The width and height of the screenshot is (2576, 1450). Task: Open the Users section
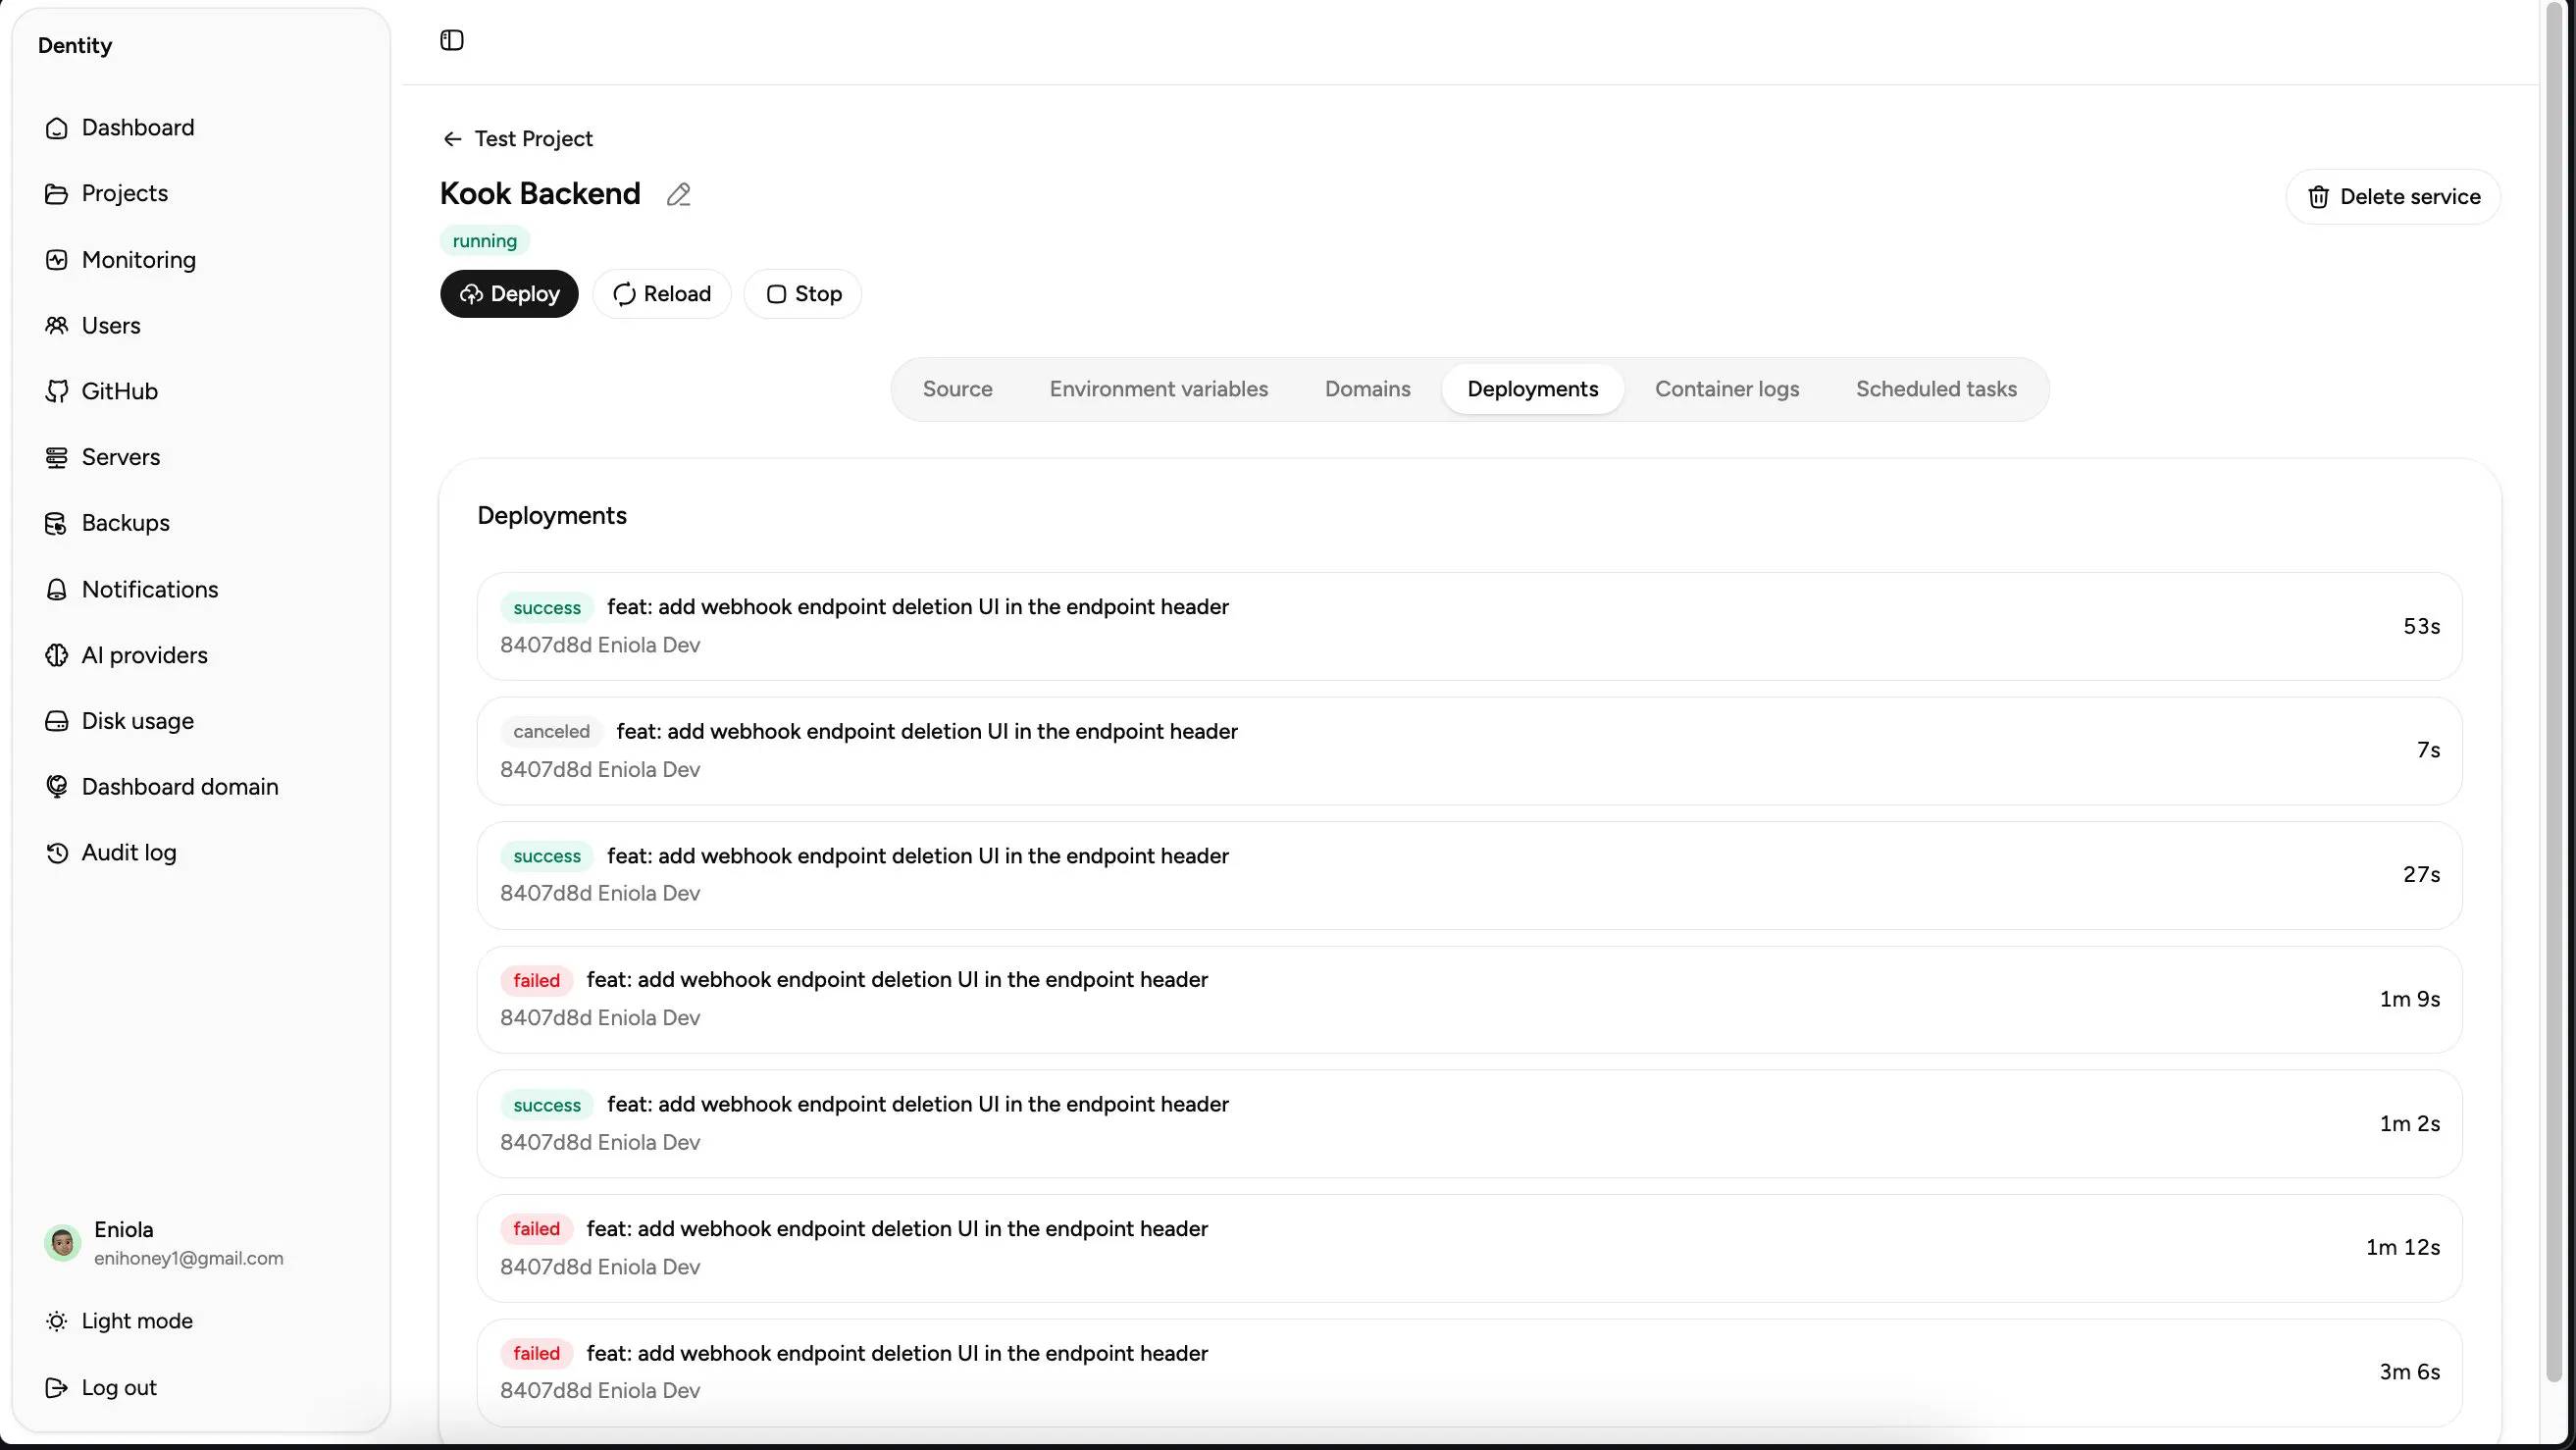[x=92, y=325]
